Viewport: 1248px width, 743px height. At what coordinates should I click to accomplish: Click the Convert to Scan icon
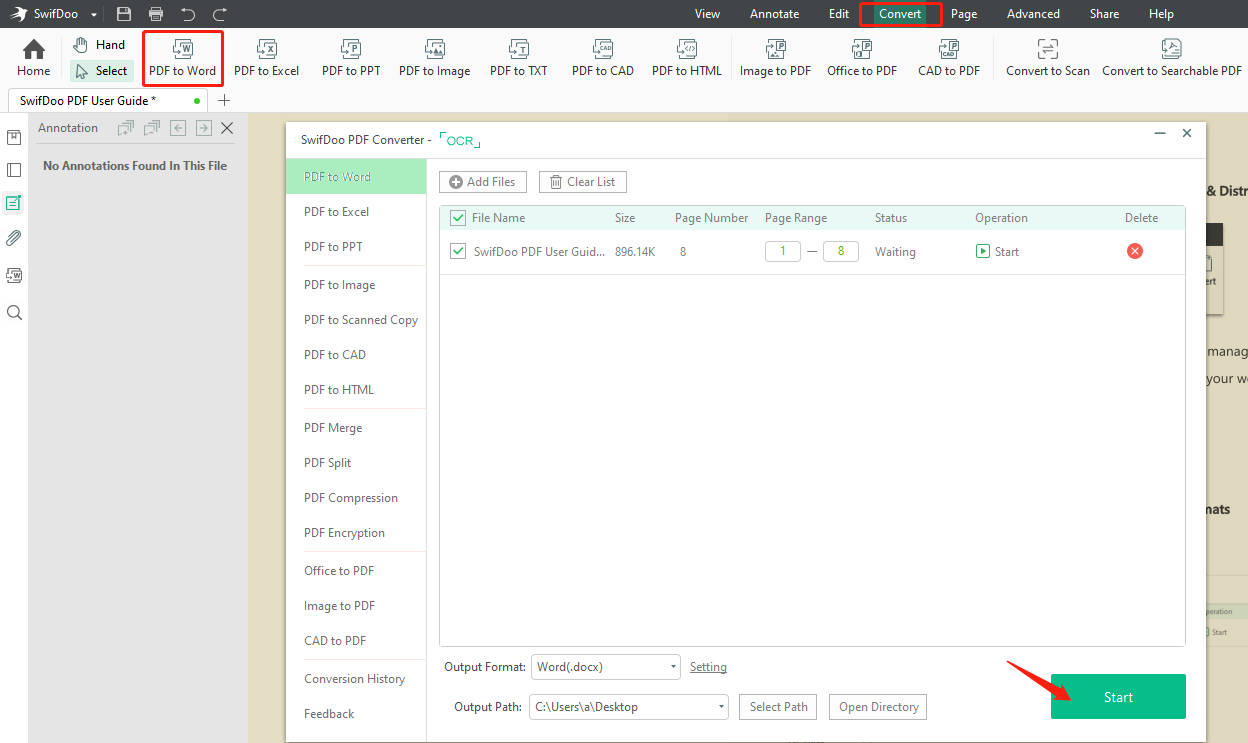(1047, 58)
